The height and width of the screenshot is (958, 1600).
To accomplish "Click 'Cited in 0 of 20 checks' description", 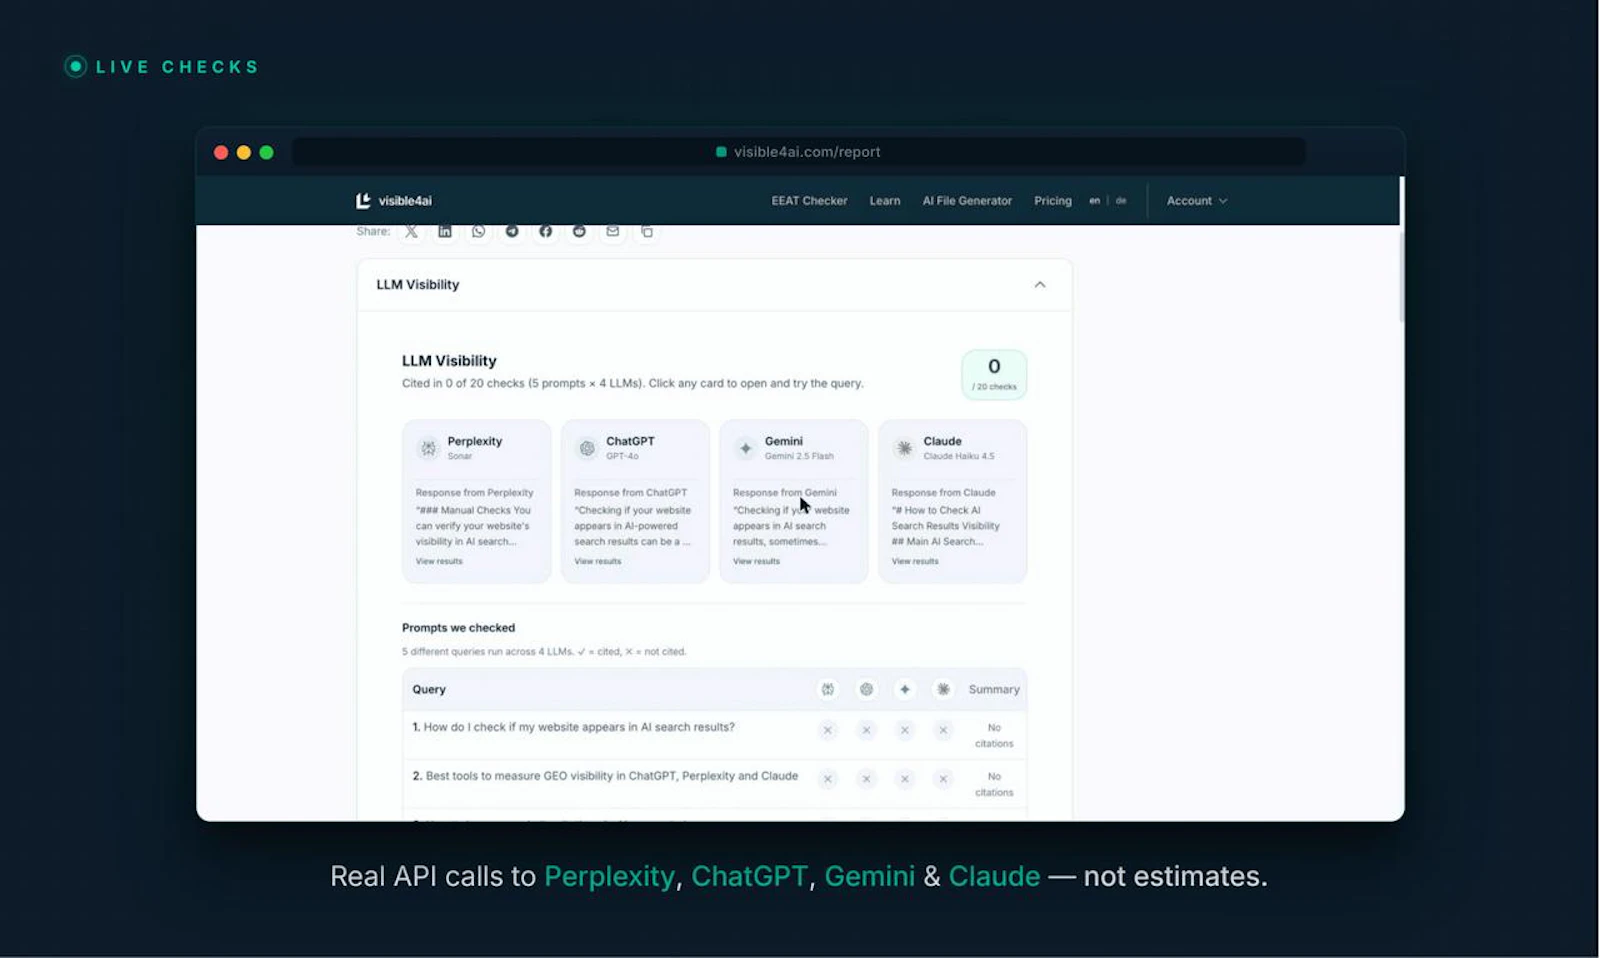I will tap(632, 383).
